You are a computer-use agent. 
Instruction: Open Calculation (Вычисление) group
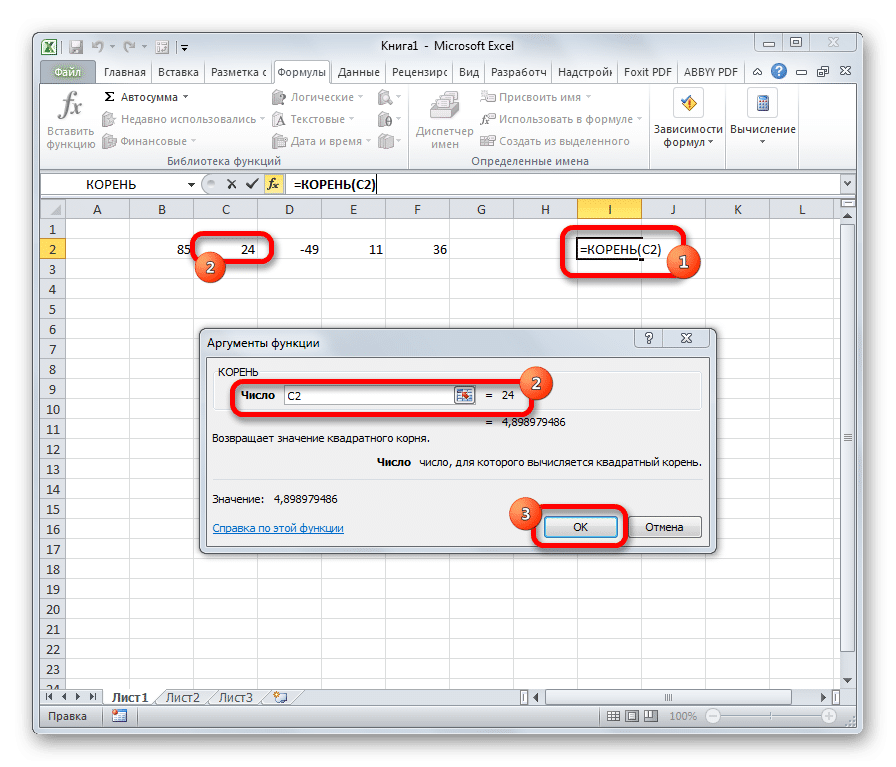click(x=763, y=117)
